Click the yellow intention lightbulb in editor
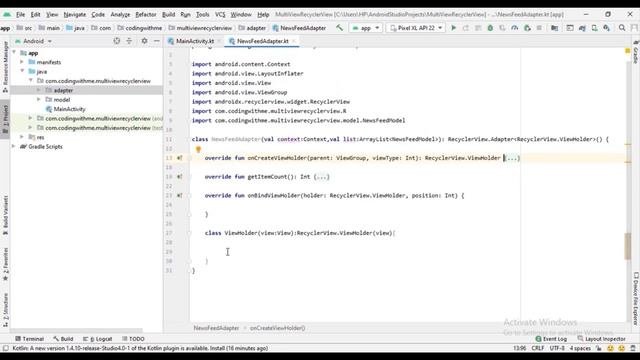The height and width of the screenshot is (360, 640). [198, 150]
